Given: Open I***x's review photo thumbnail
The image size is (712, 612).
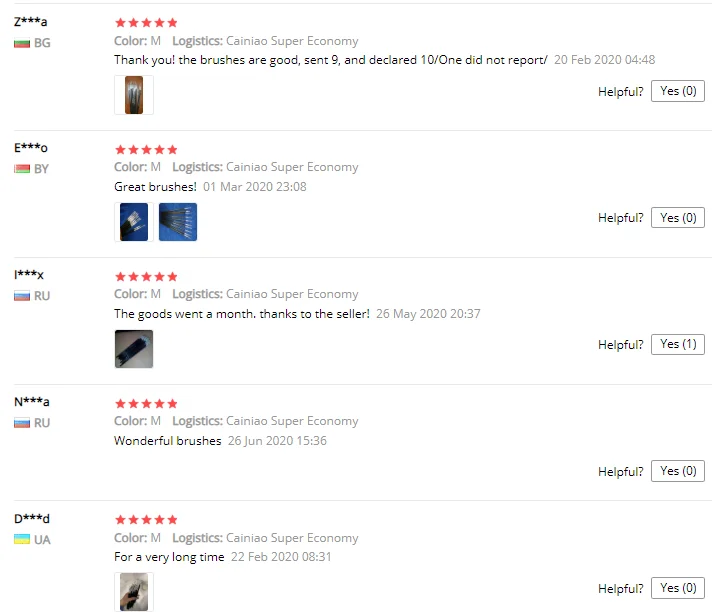Looking at the screenshot, I should coord(134,349).
